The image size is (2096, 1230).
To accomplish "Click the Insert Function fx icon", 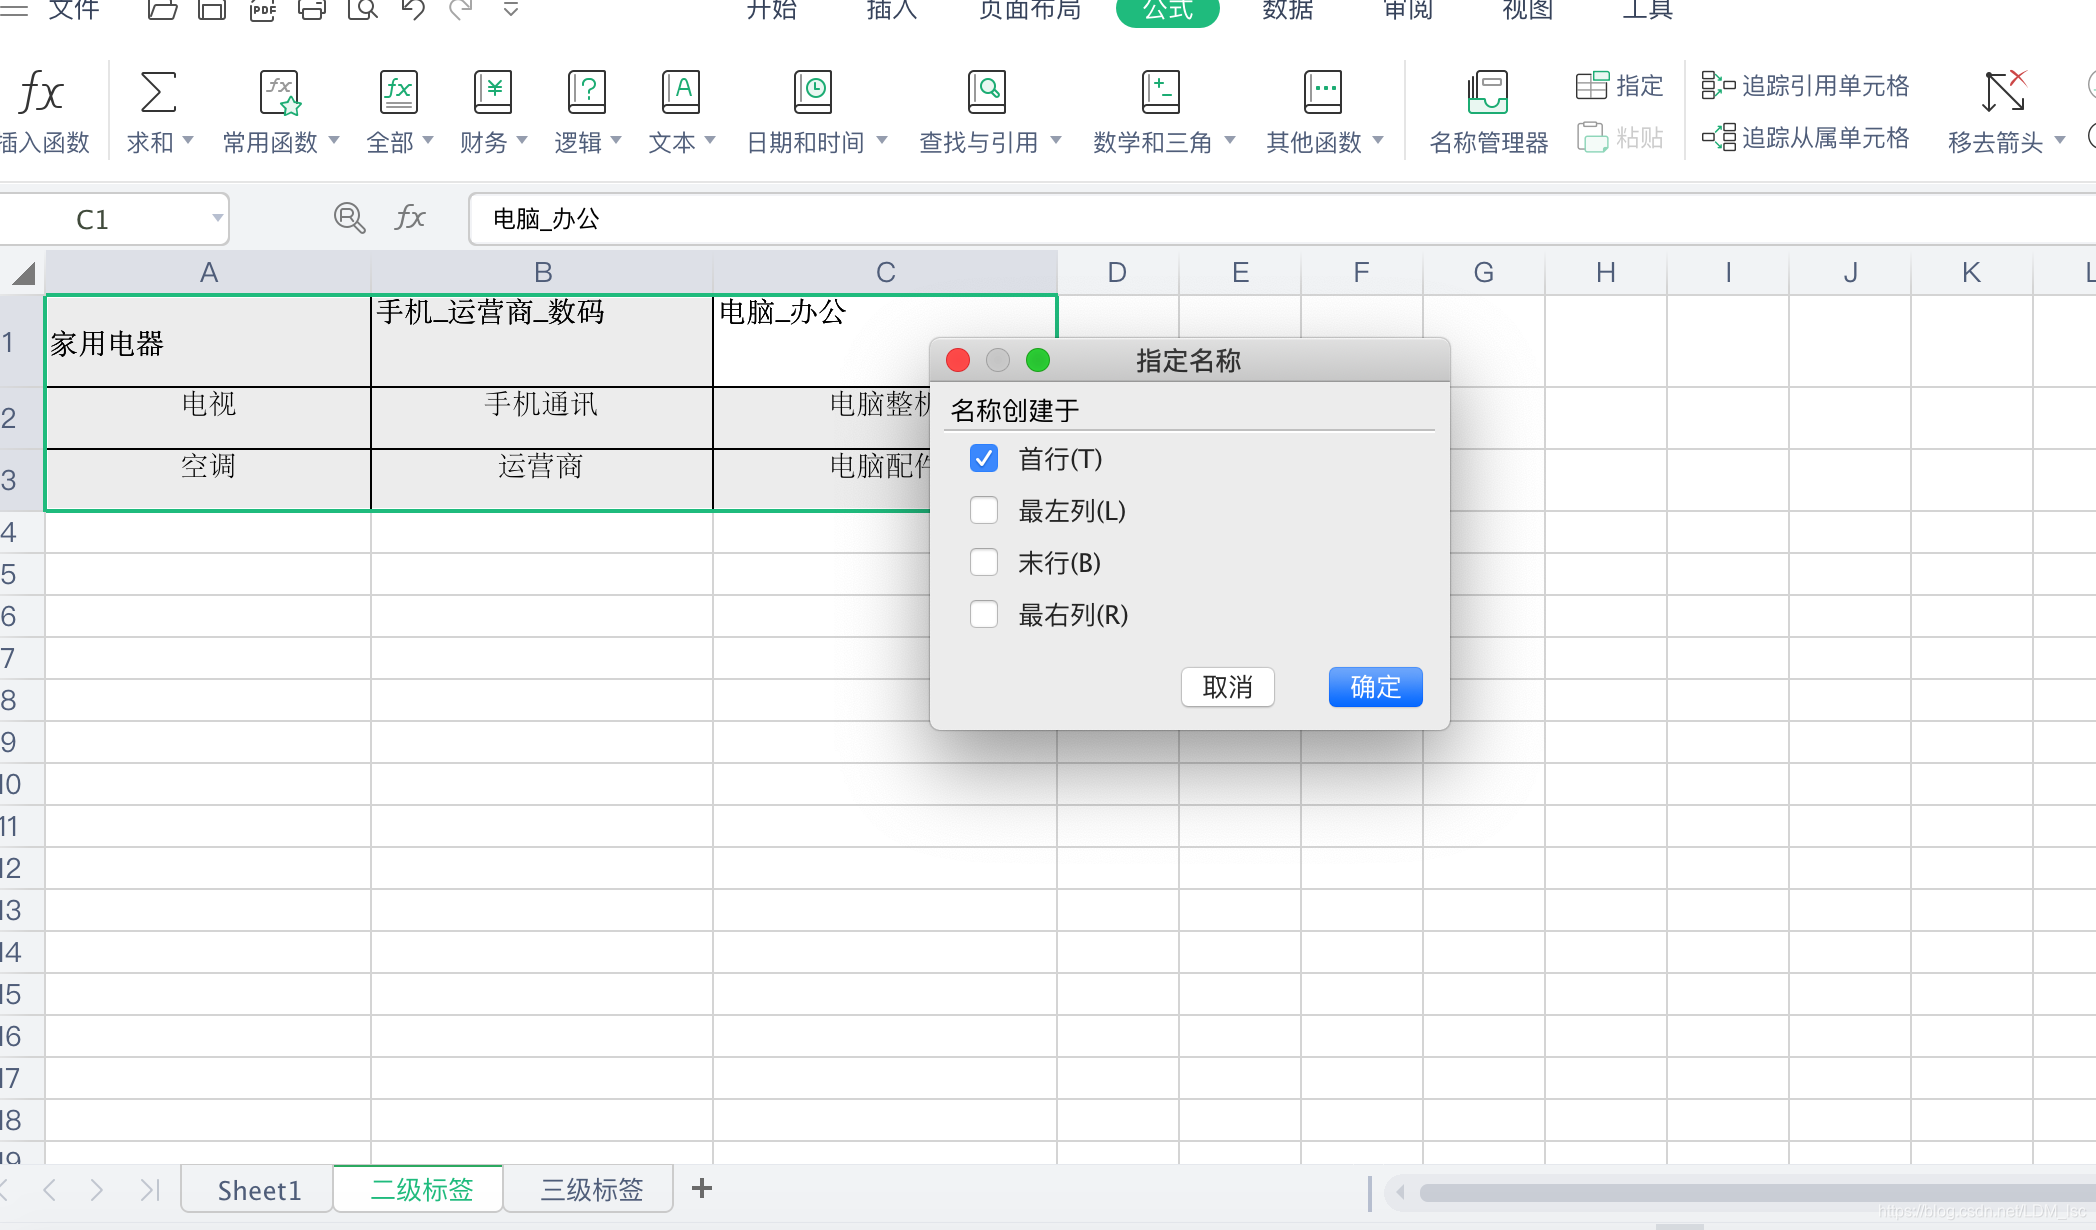I will (42, 93).
